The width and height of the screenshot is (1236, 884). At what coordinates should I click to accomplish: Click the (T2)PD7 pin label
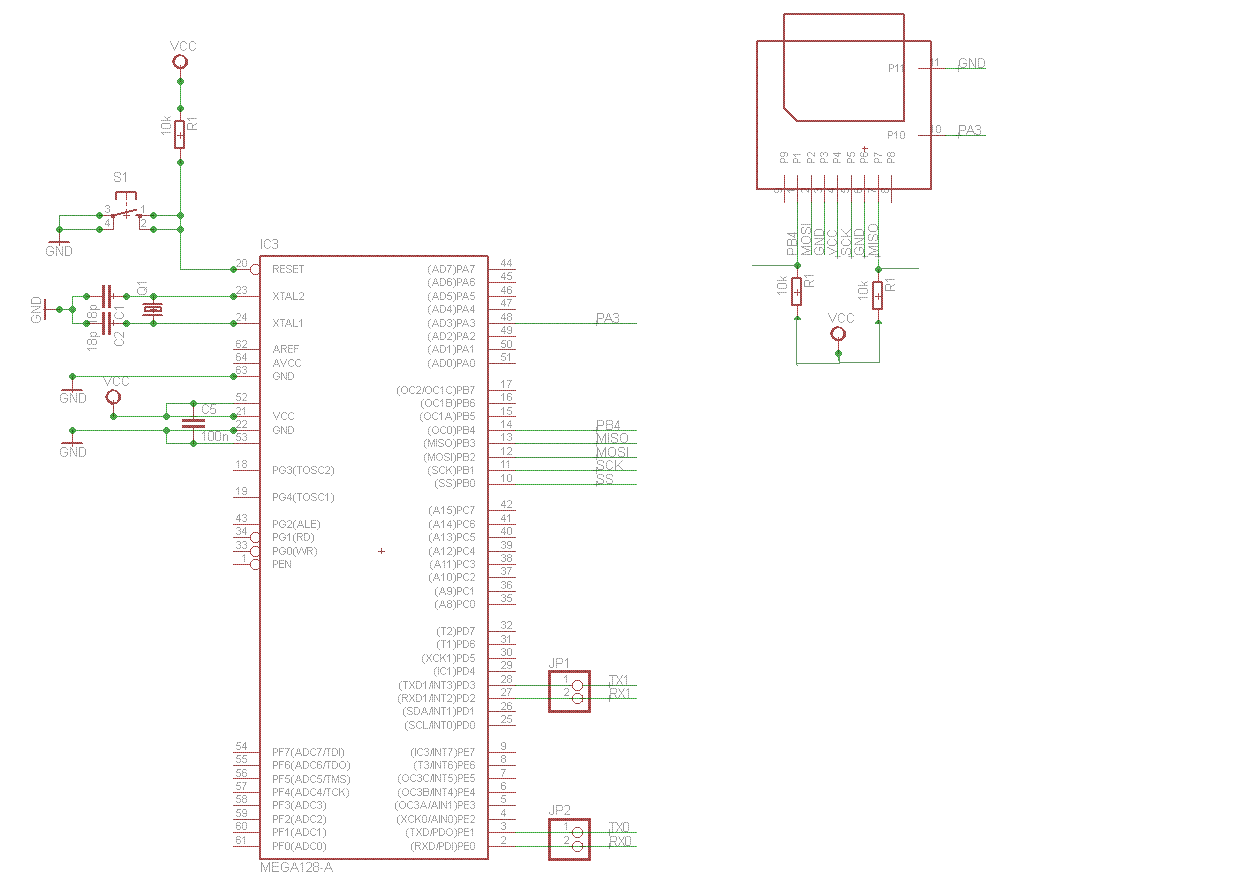456,631
